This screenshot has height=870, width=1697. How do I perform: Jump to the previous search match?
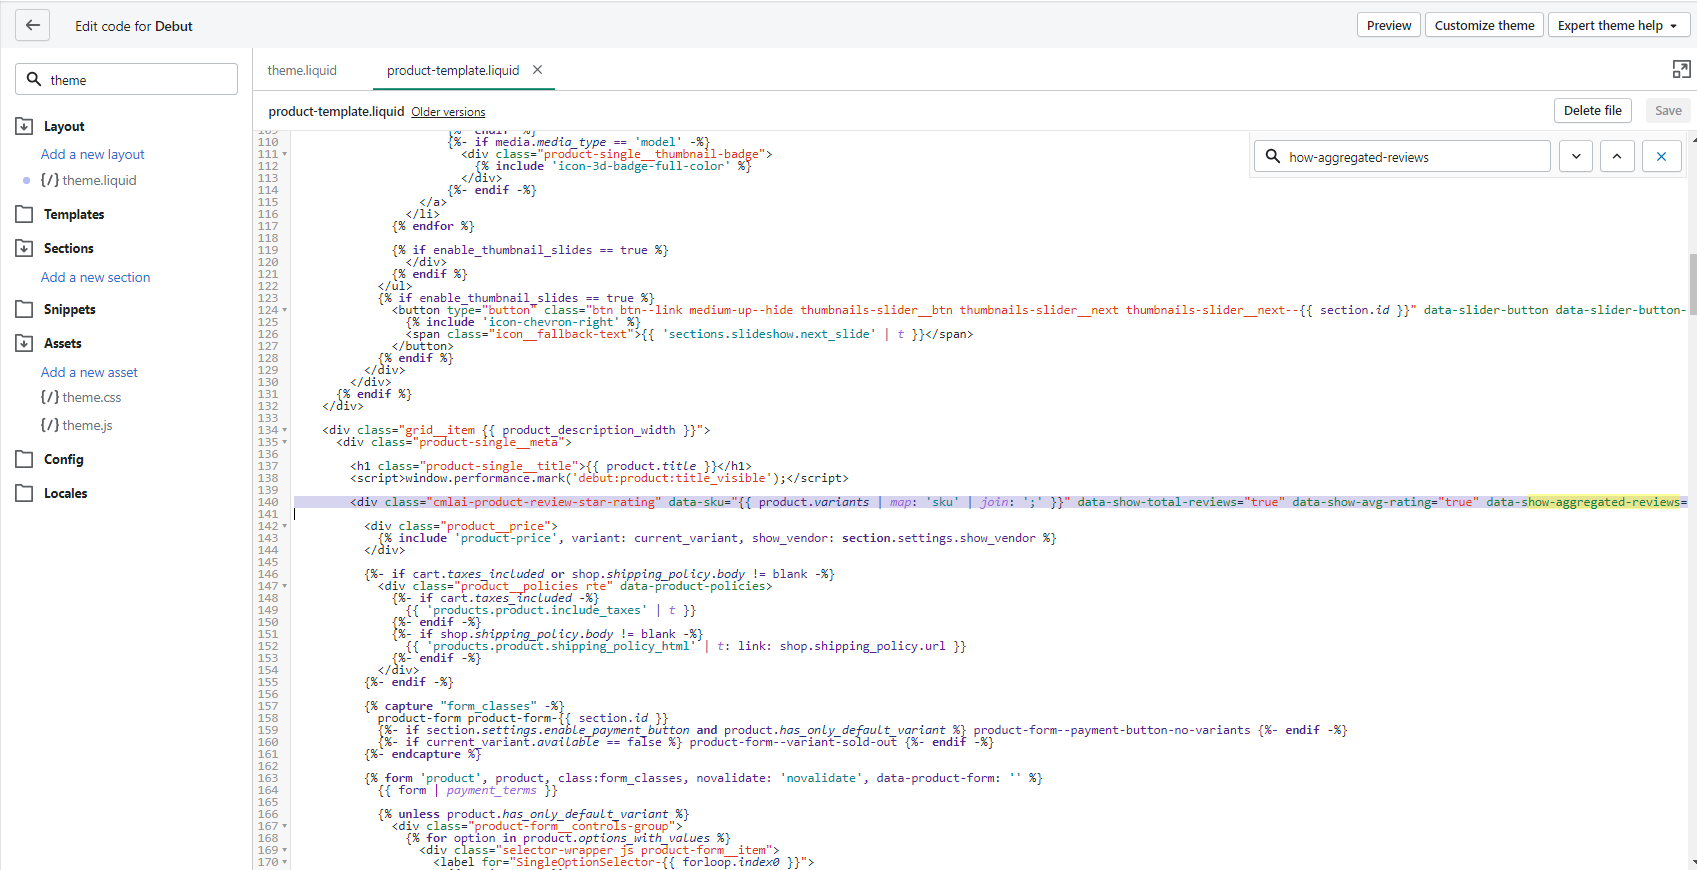coord(1617,156)
